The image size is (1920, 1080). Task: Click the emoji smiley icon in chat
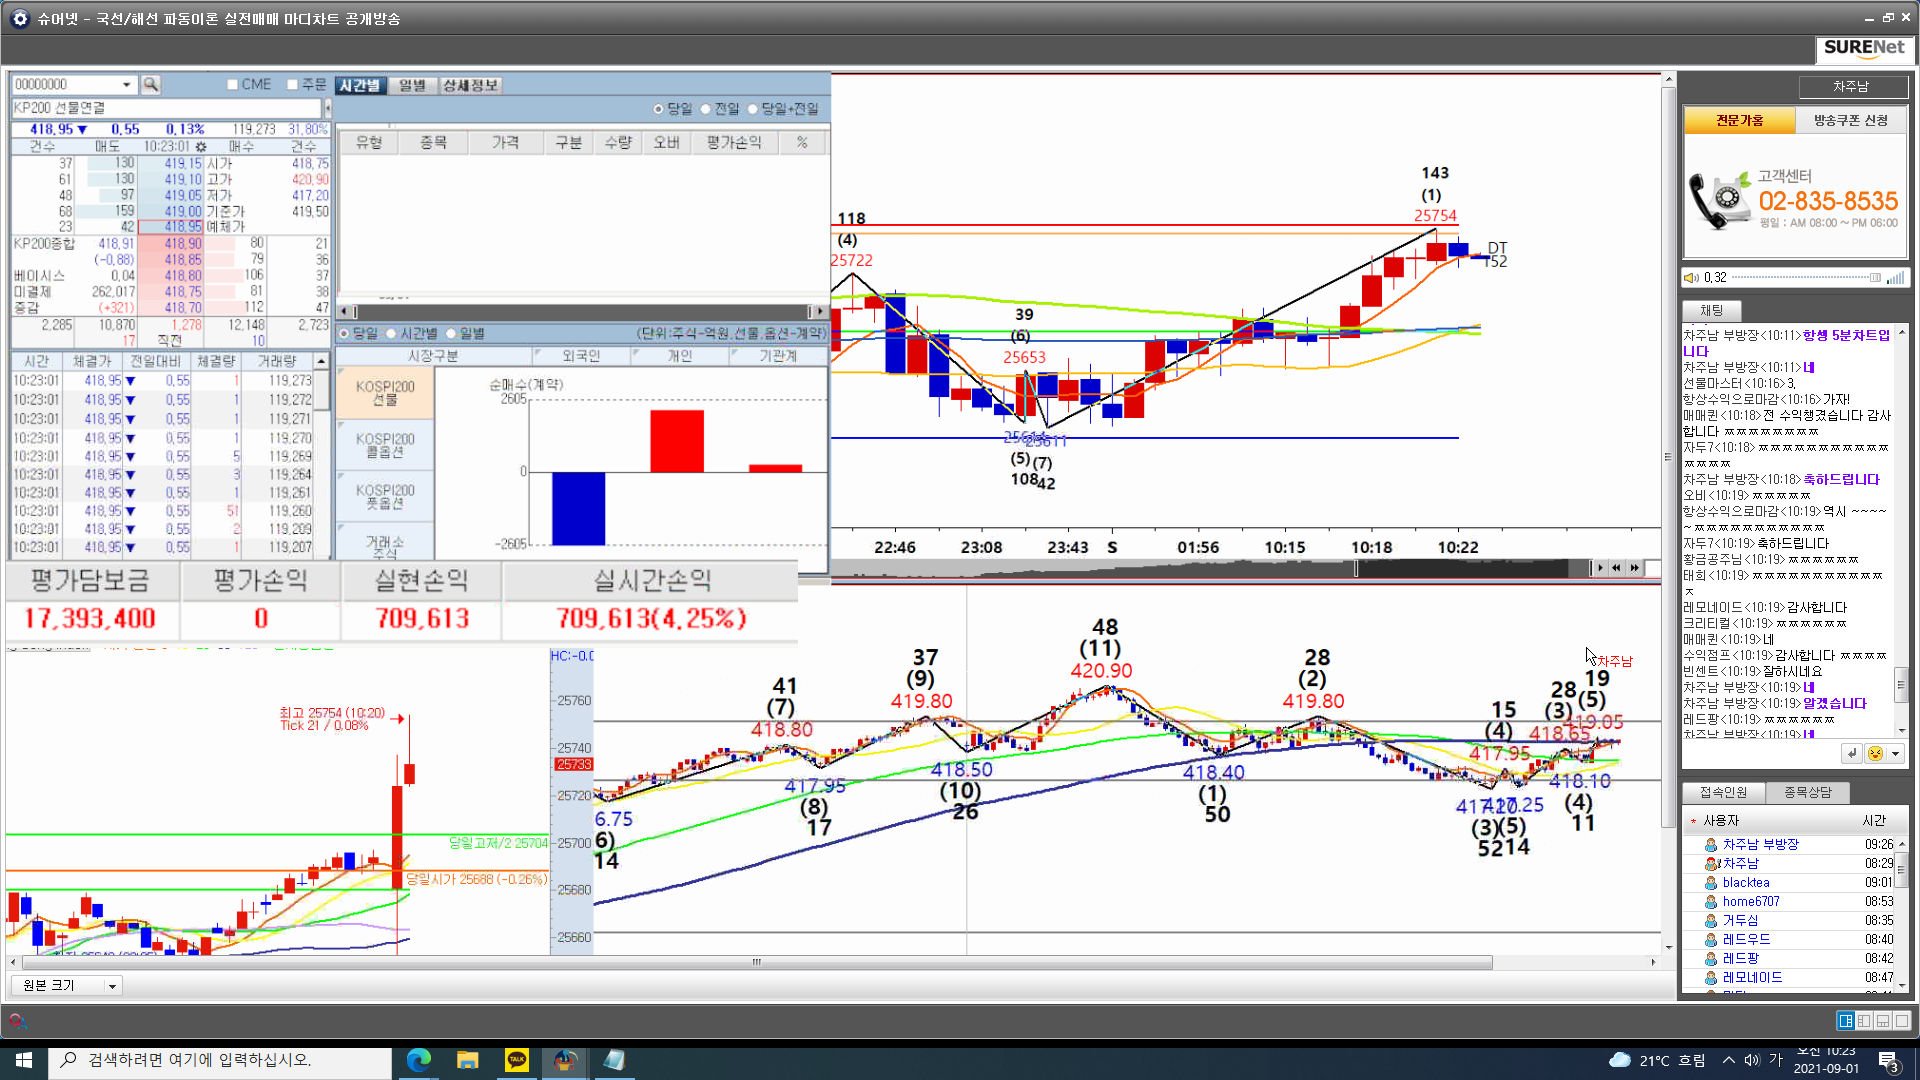[1875, 753]
